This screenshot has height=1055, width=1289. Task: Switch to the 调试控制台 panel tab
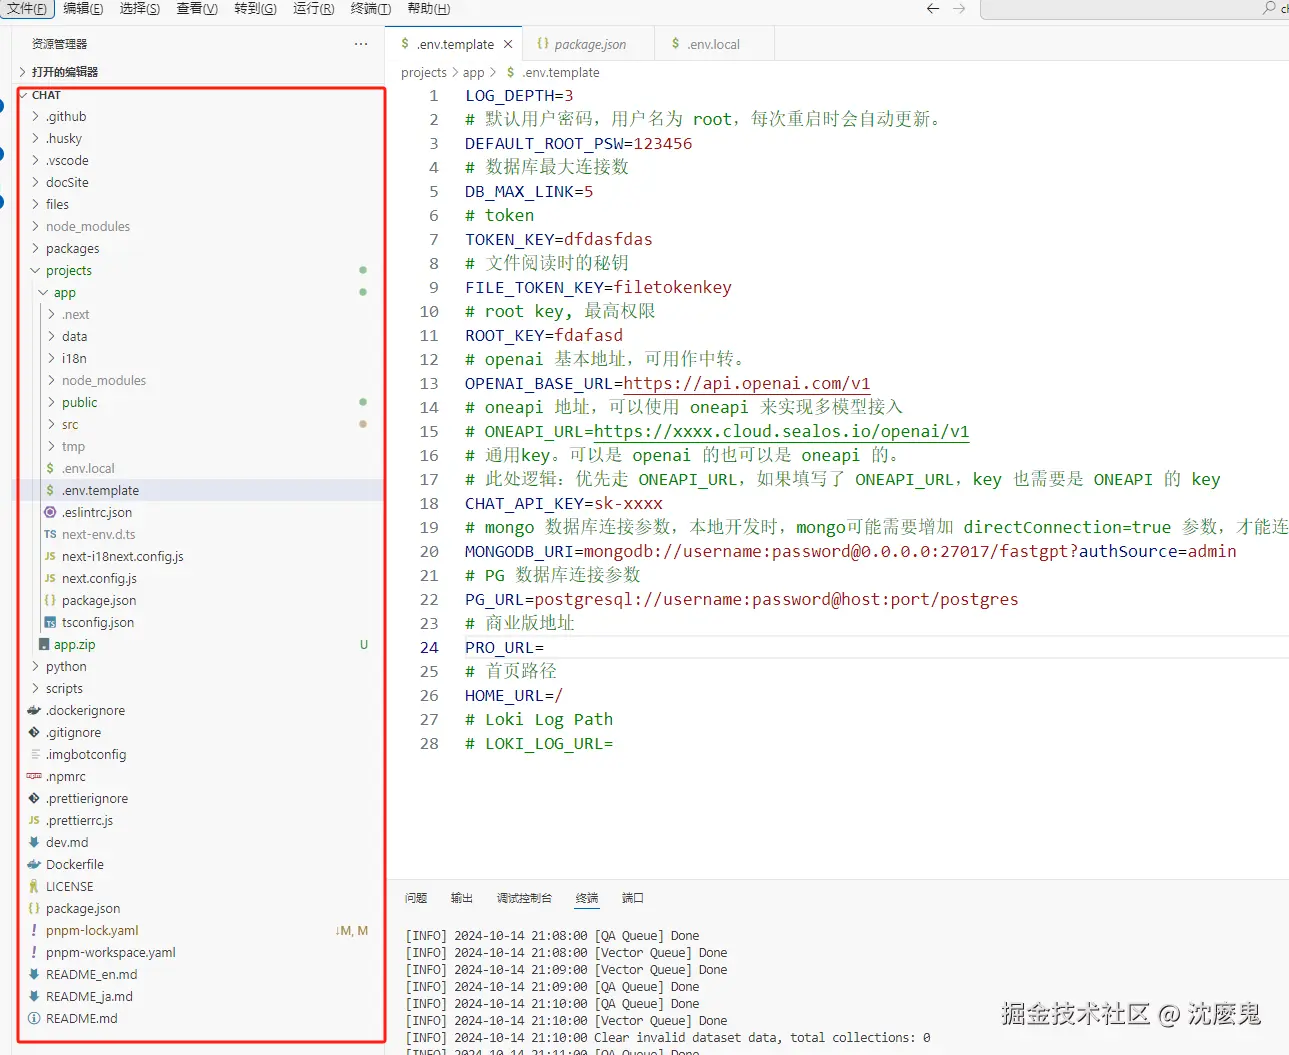[x=524, y=898]
